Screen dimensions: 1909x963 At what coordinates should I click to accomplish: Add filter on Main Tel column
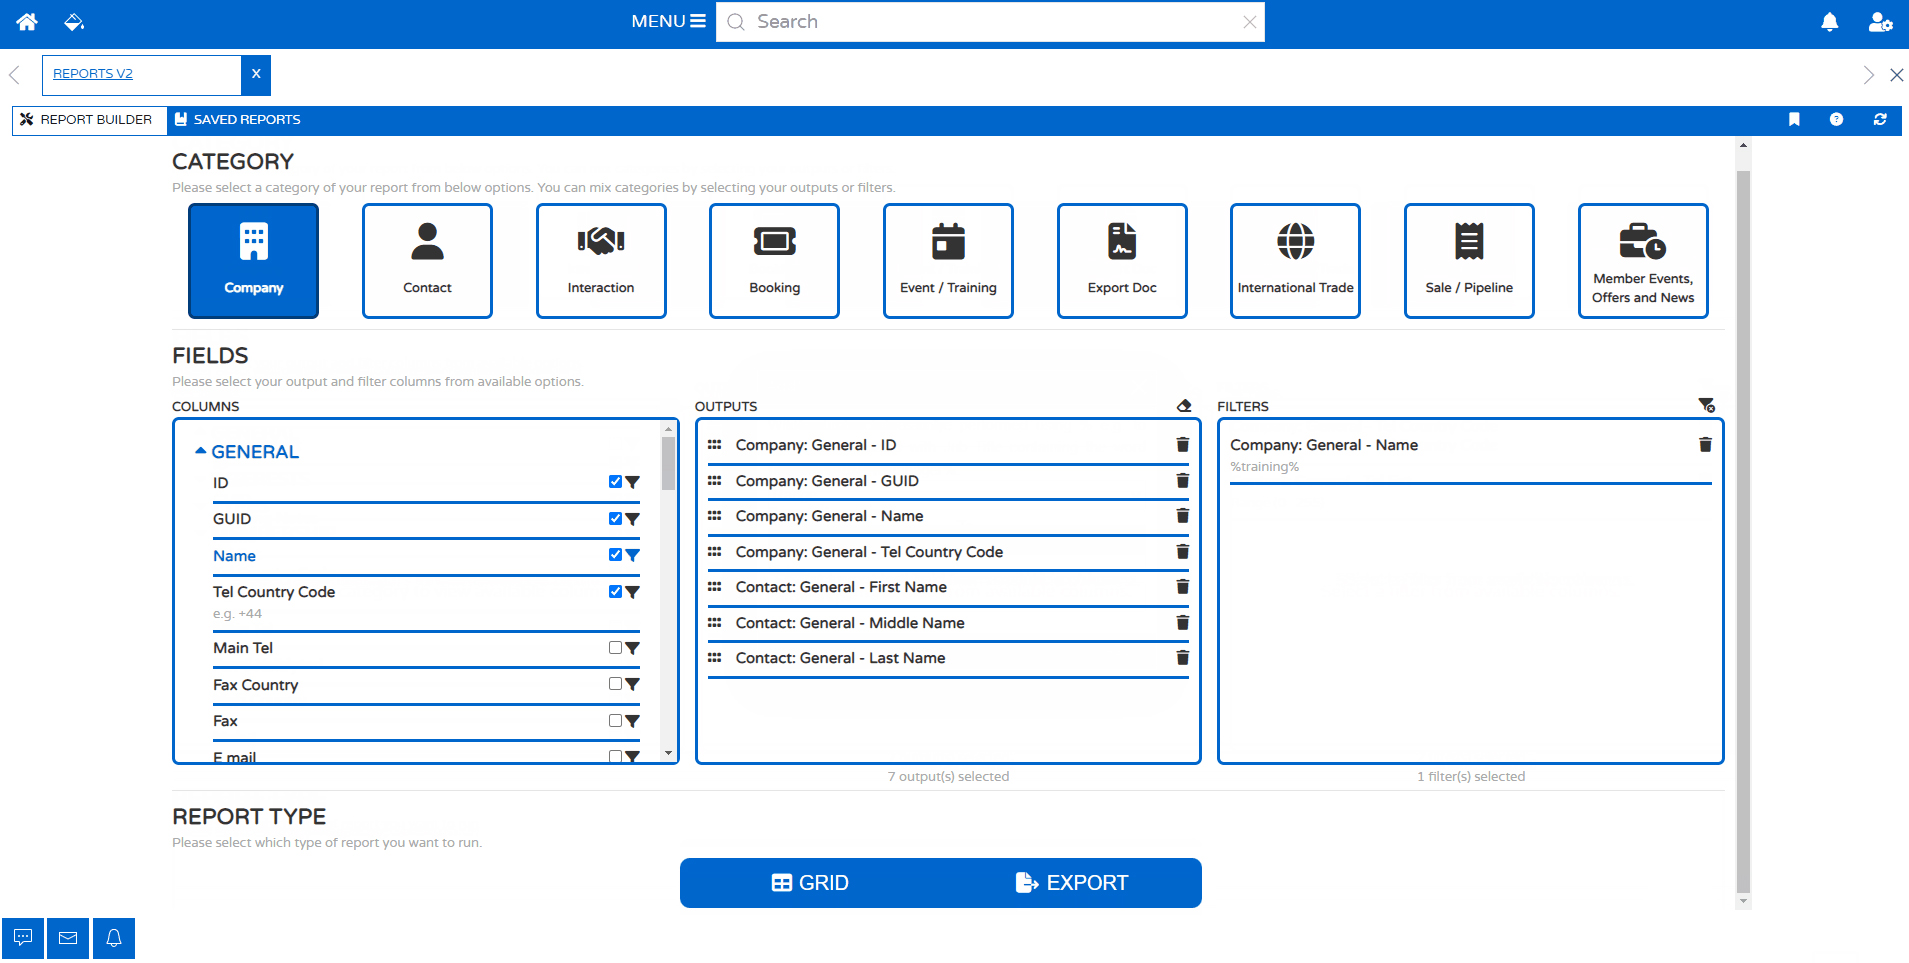(x=632, y=648)
